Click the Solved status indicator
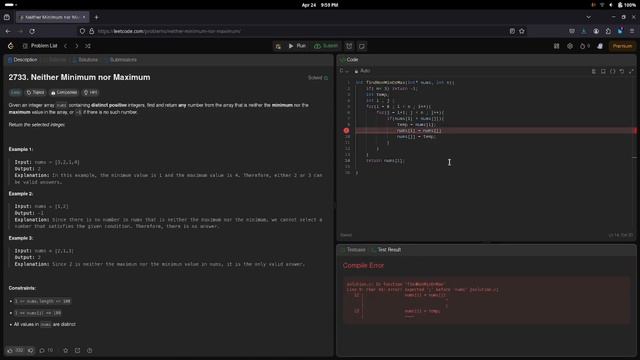 coord(318,78)
